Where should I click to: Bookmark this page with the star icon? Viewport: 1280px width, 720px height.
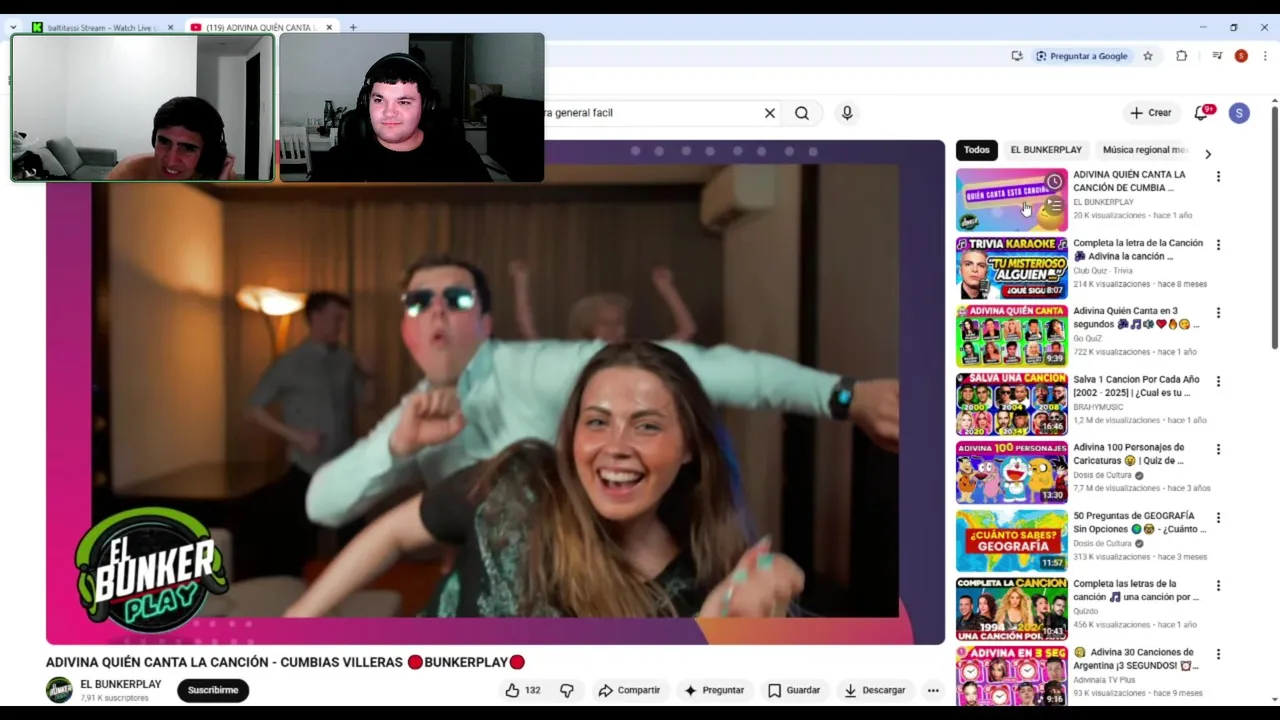tap(1148, 56)
